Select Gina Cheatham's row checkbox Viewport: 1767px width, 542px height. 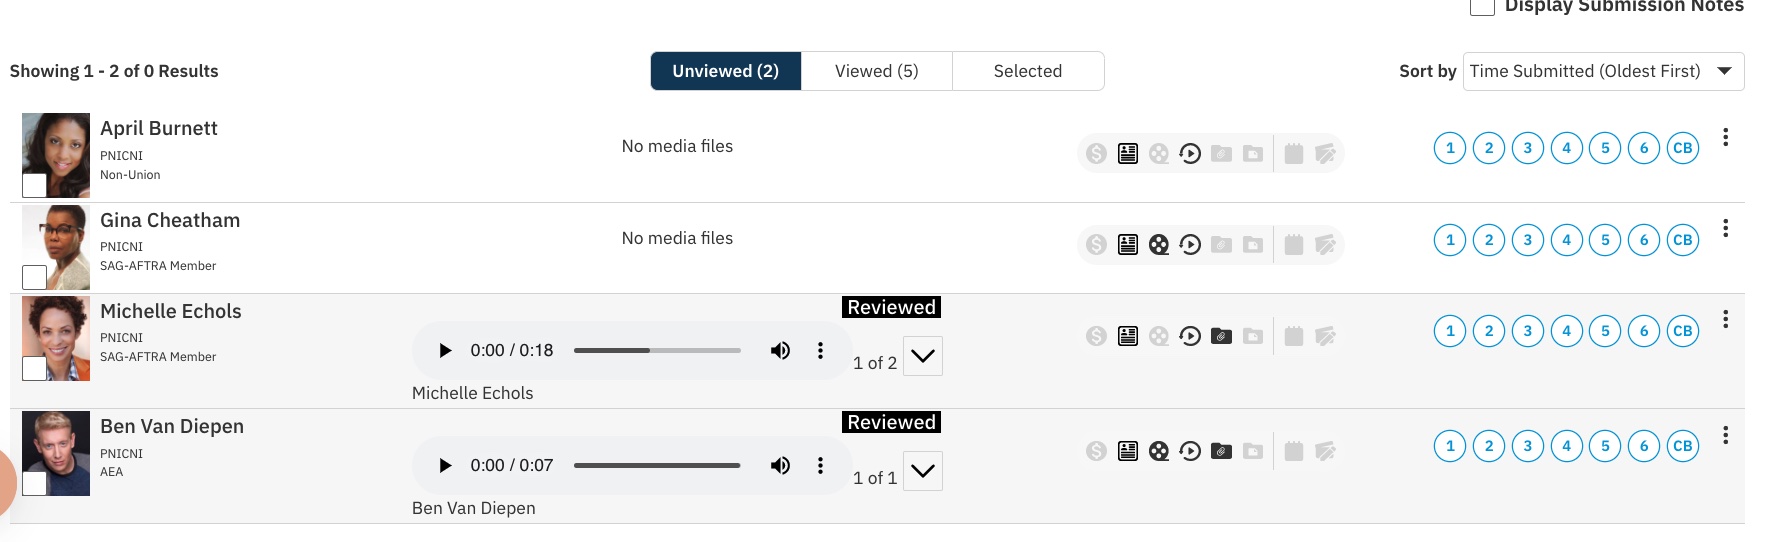pos(35,277)
